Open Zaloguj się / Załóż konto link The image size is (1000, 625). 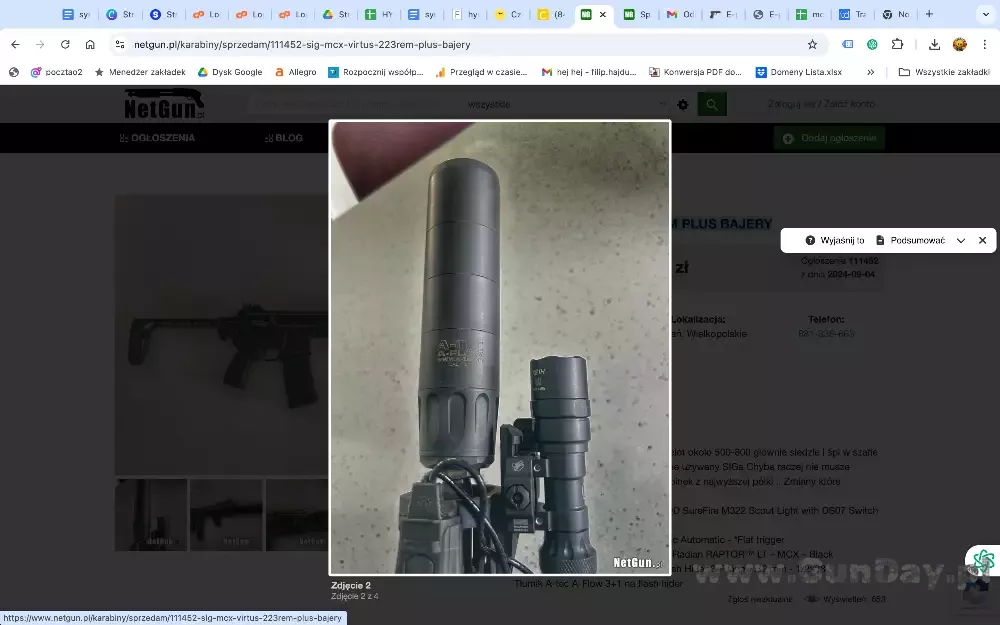(x=821, y=103)
